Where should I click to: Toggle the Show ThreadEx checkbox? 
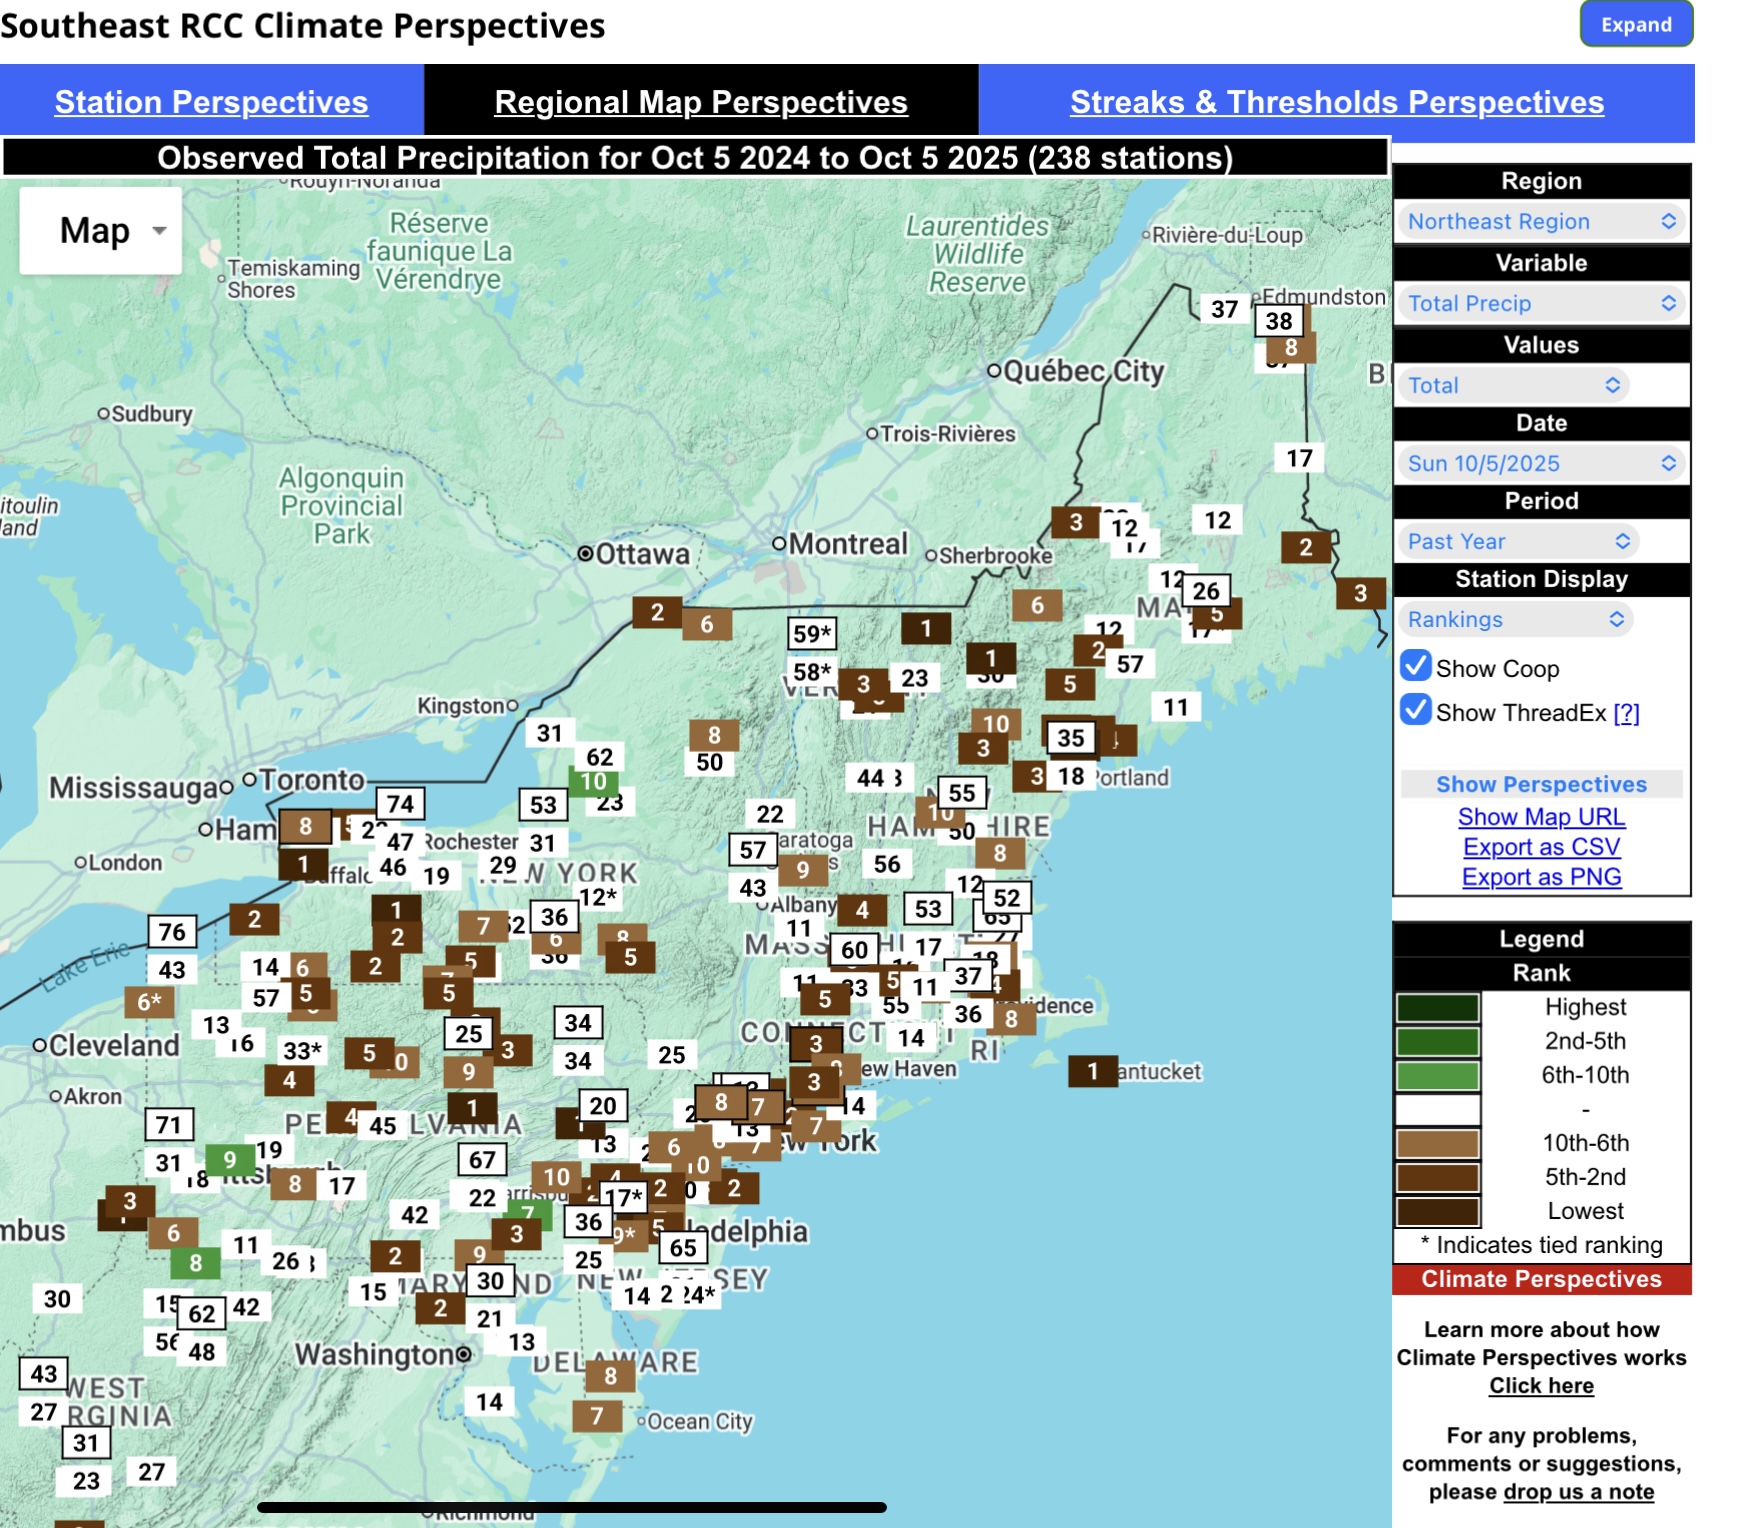tap(1415, 711)
